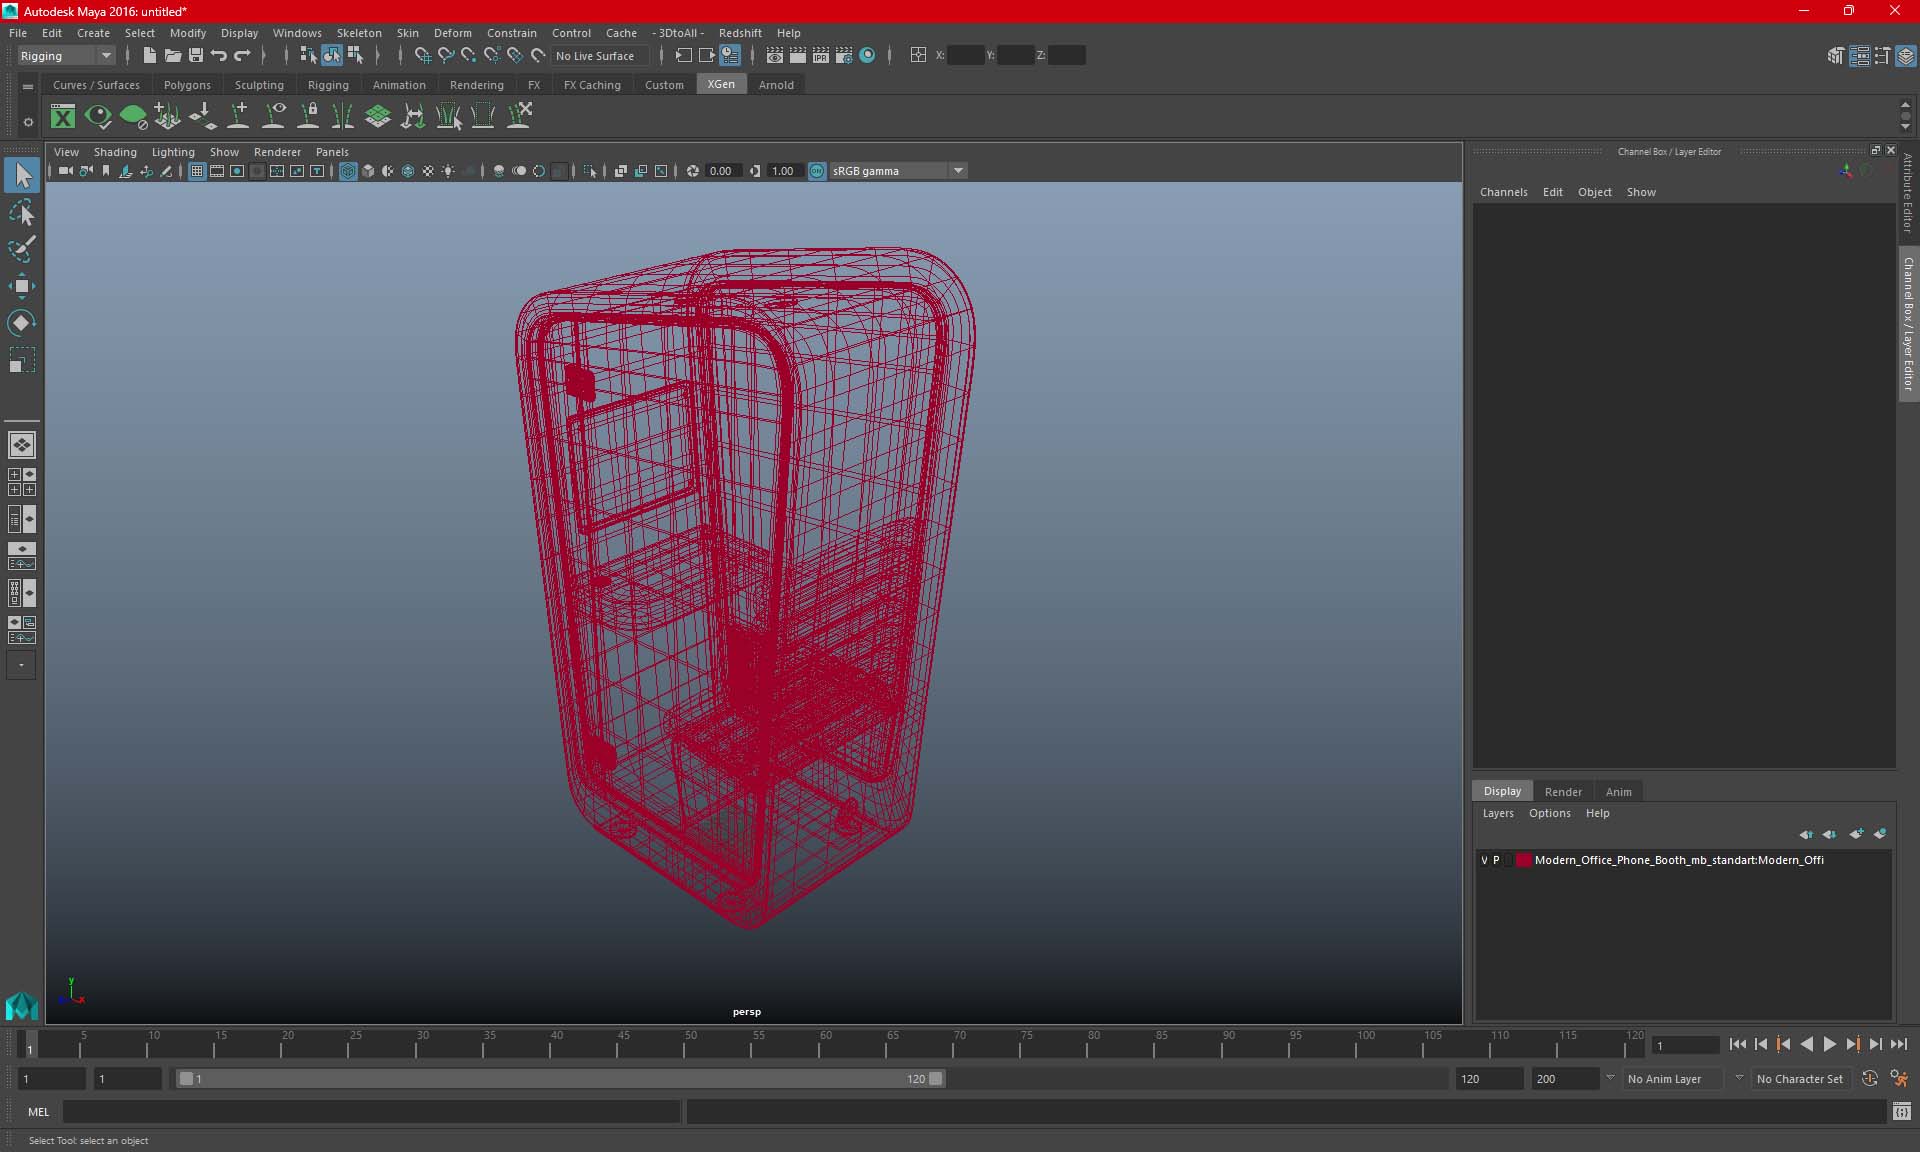The width and height of the screenshot is (1920, 1152).
Task: Toggle layer visibility V box
Action: [1484, 860]
